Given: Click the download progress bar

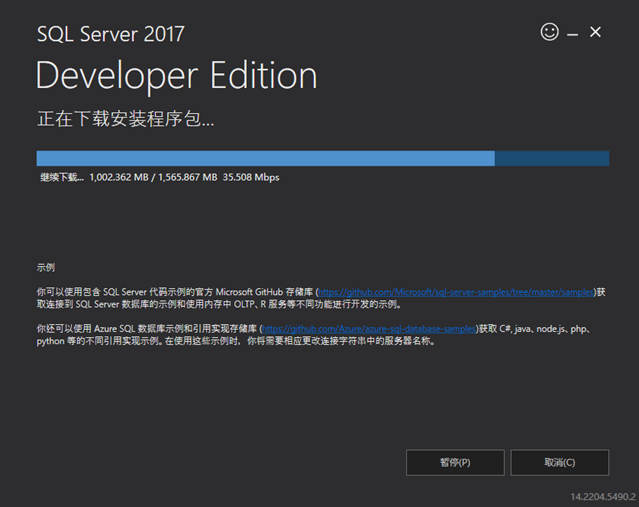Looking at the screenshot, I should [x=323, y=159].
